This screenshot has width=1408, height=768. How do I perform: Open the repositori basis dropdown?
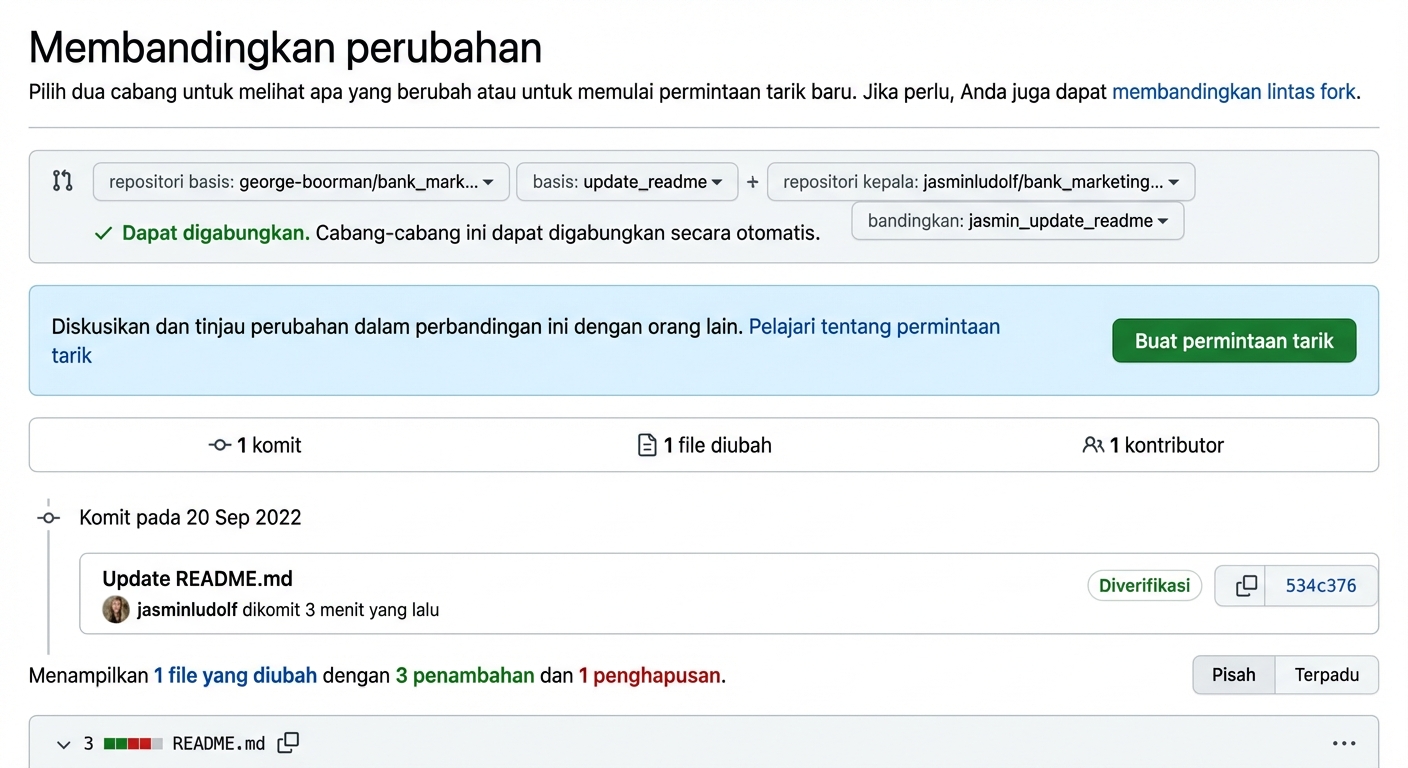(301, 182)
